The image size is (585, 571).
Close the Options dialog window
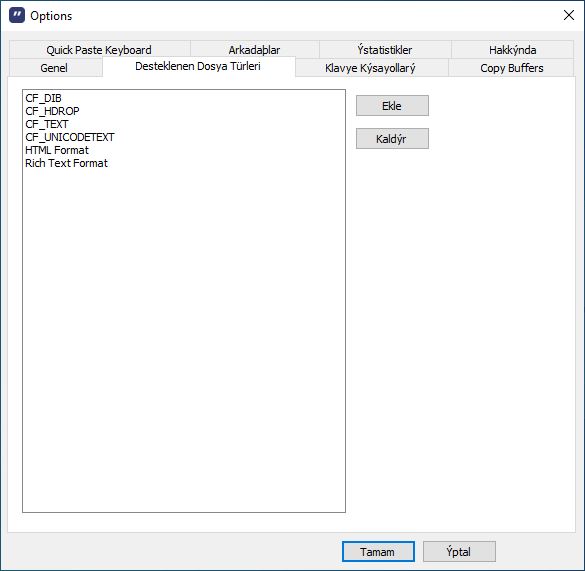(x=569, y=15)
